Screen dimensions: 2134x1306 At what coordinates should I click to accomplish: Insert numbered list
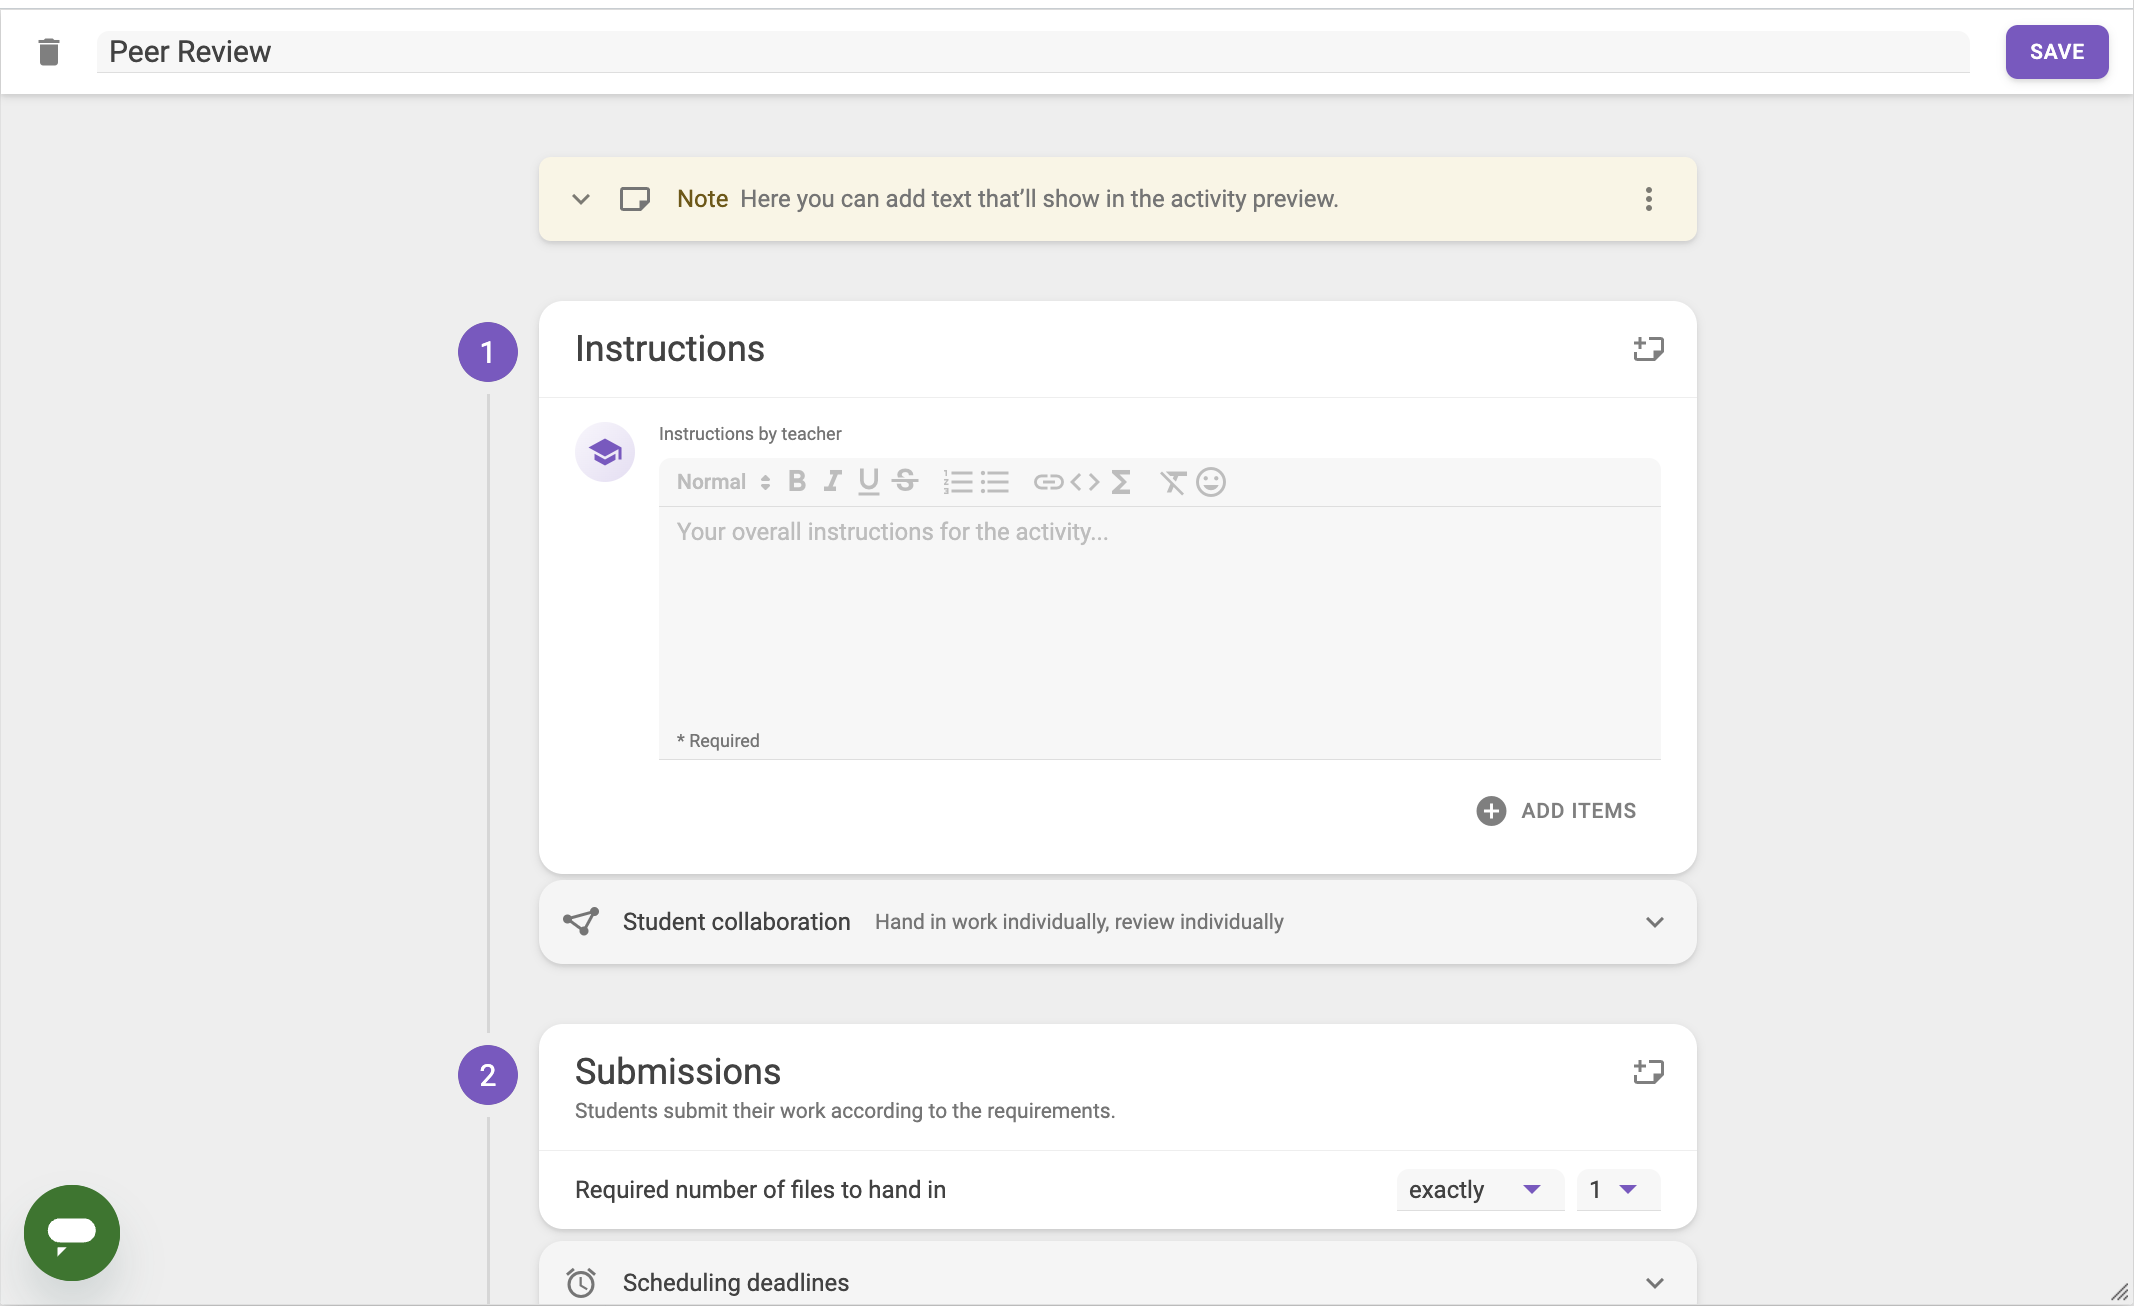point(957,482)
